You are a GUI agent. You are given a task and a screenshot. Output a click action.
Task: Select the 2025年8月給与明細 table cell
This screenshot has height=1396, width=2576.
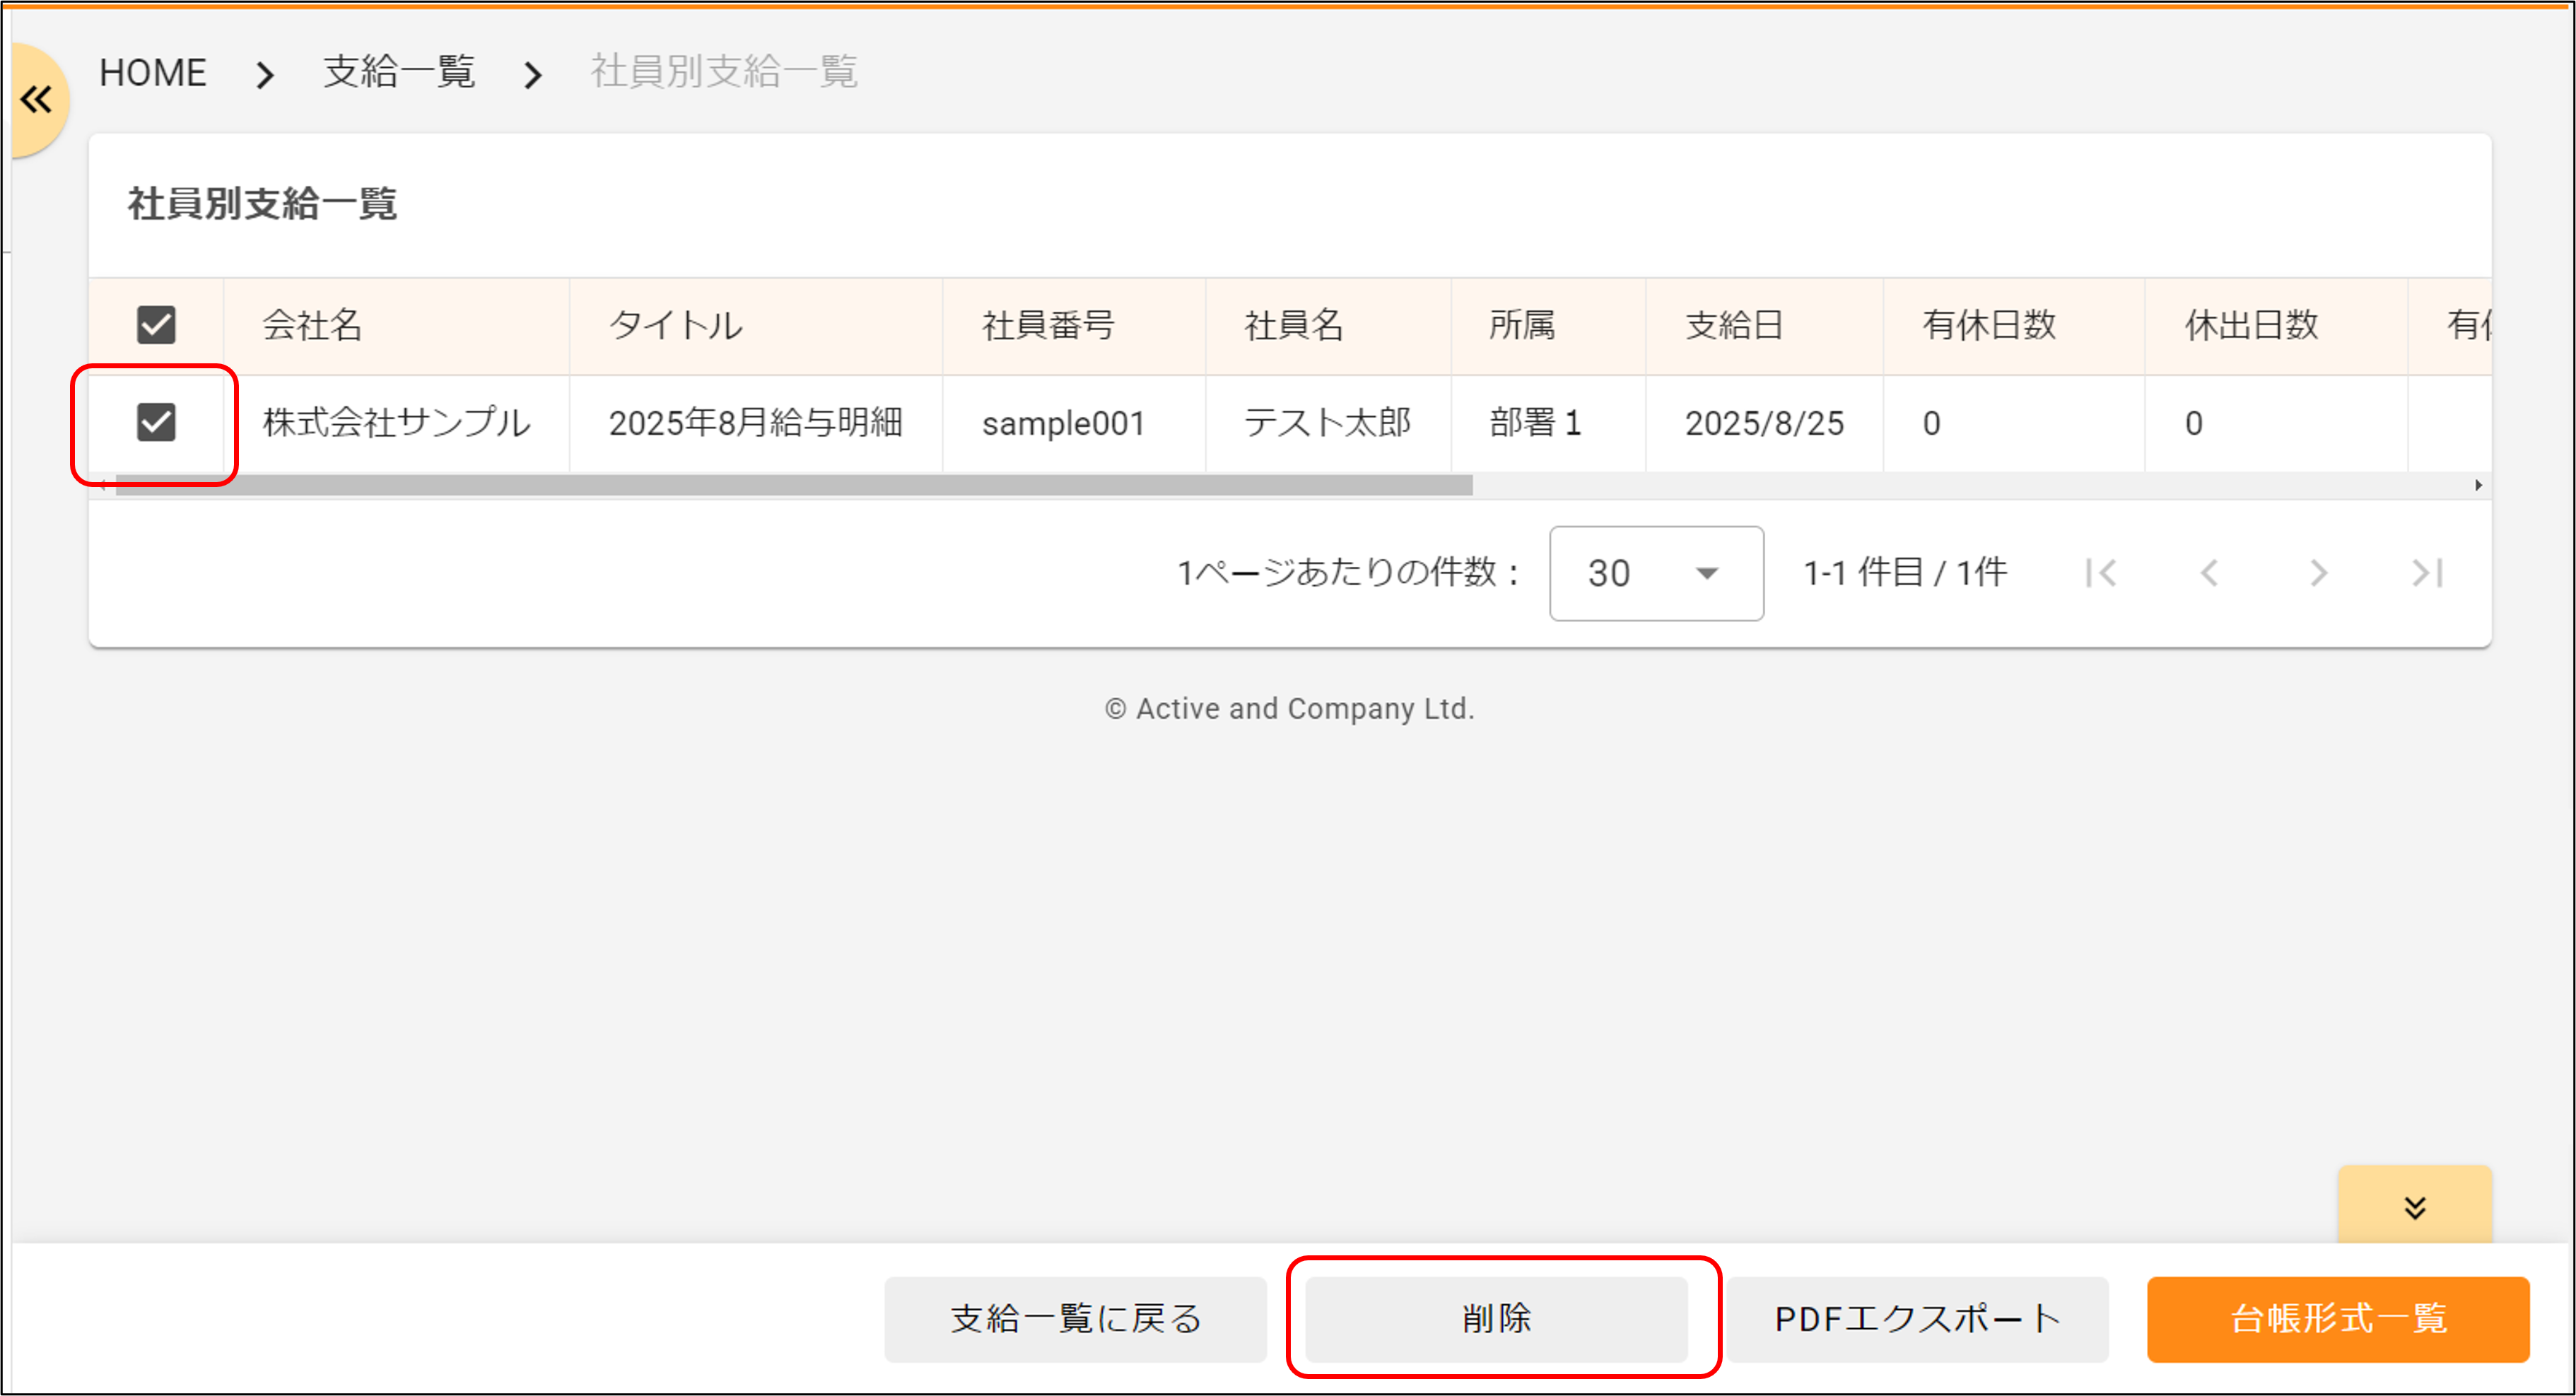click(x=756, y=422)
